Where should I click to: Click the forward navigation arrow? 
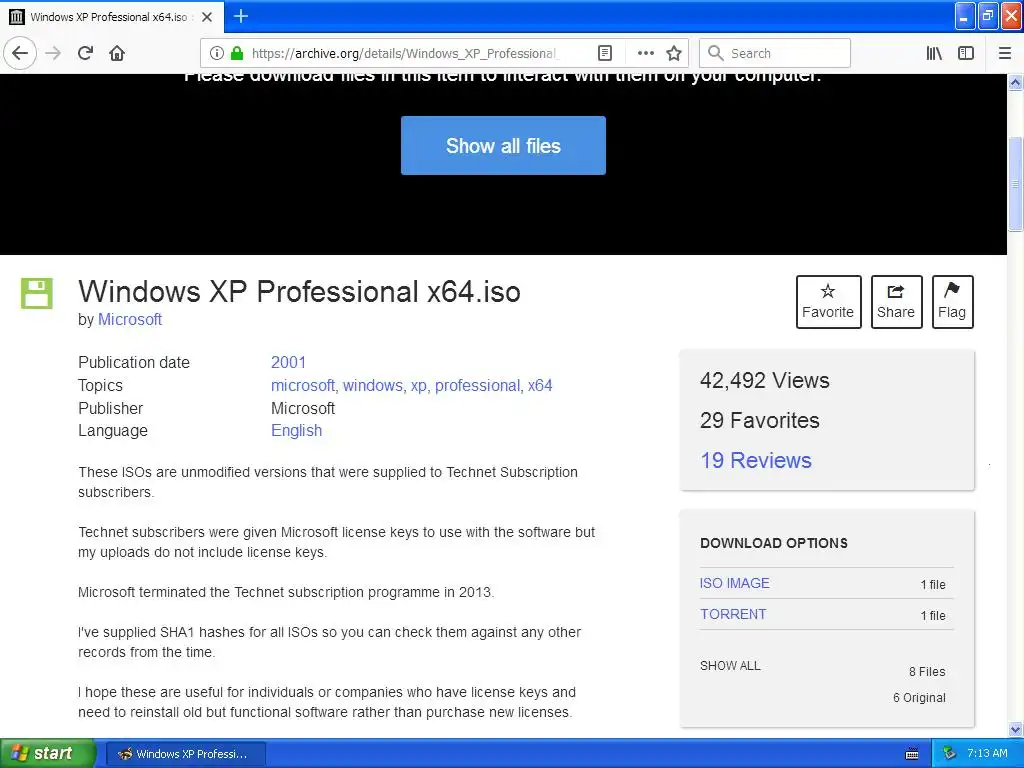click(x=54, y=53)
